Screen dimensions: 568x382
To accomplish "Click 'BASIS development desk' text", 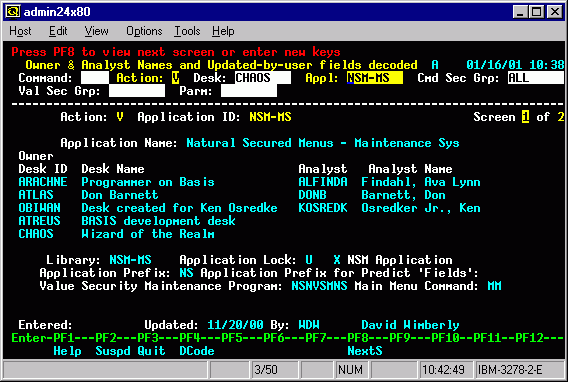I will click(x=158, y=221).
